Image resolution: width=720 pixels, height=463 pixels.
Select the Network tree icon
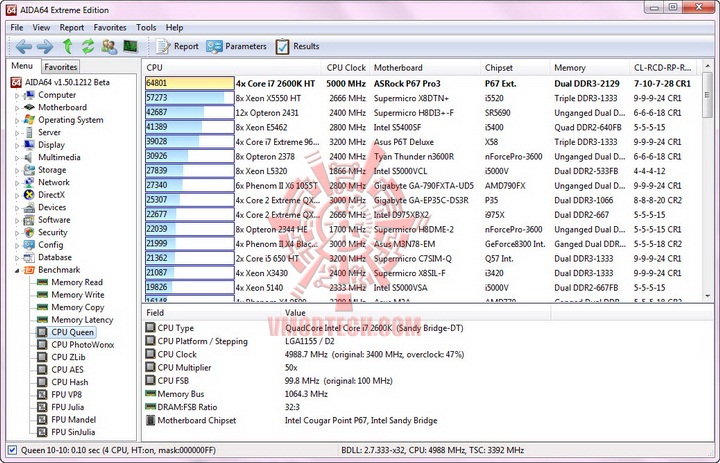tap(29, 182)
